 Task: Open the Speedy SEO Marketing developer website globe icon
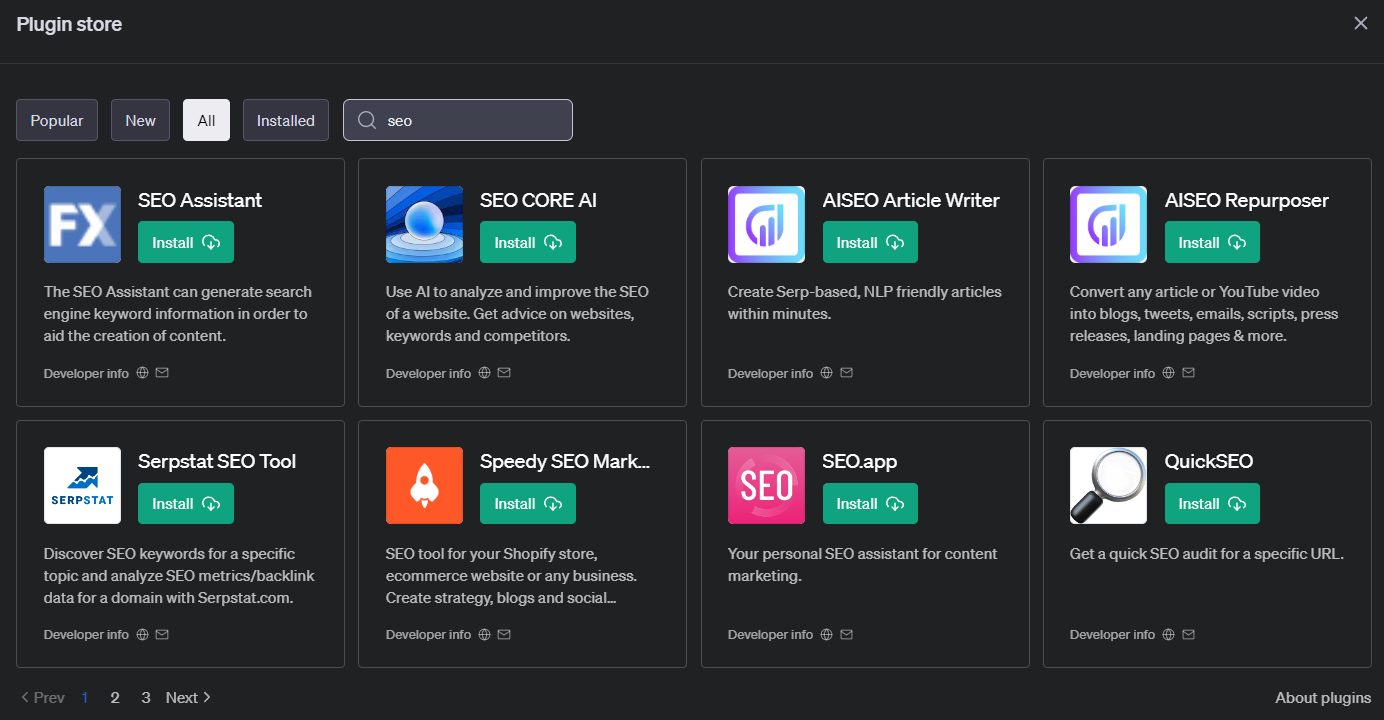[485, 634]
